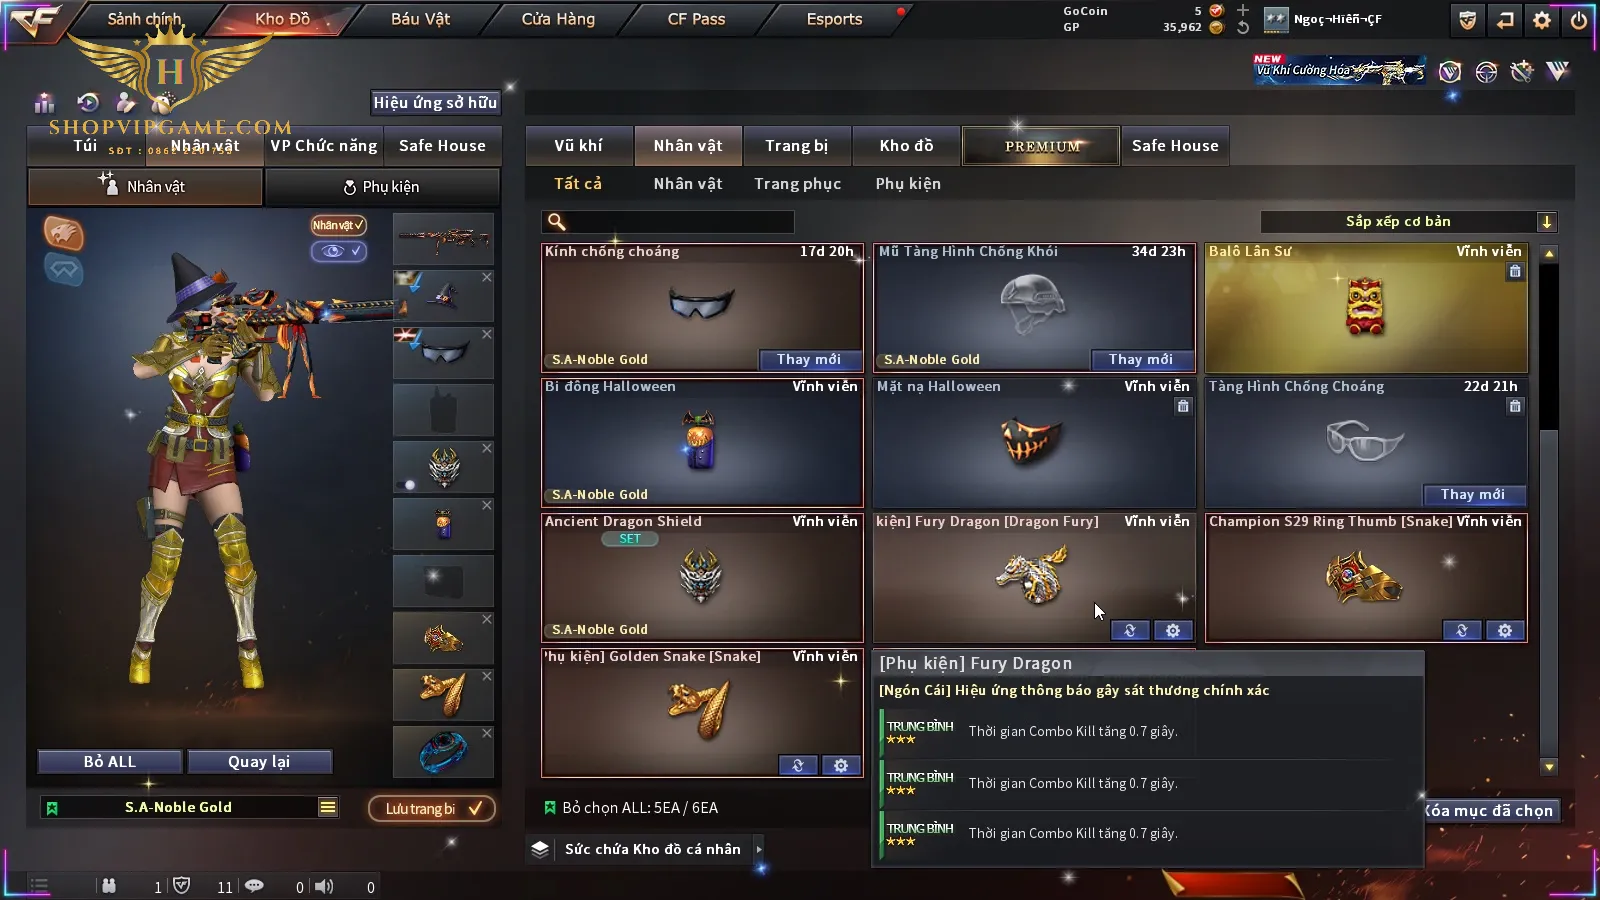Open the settings gear in top bar

[1542, 20]
